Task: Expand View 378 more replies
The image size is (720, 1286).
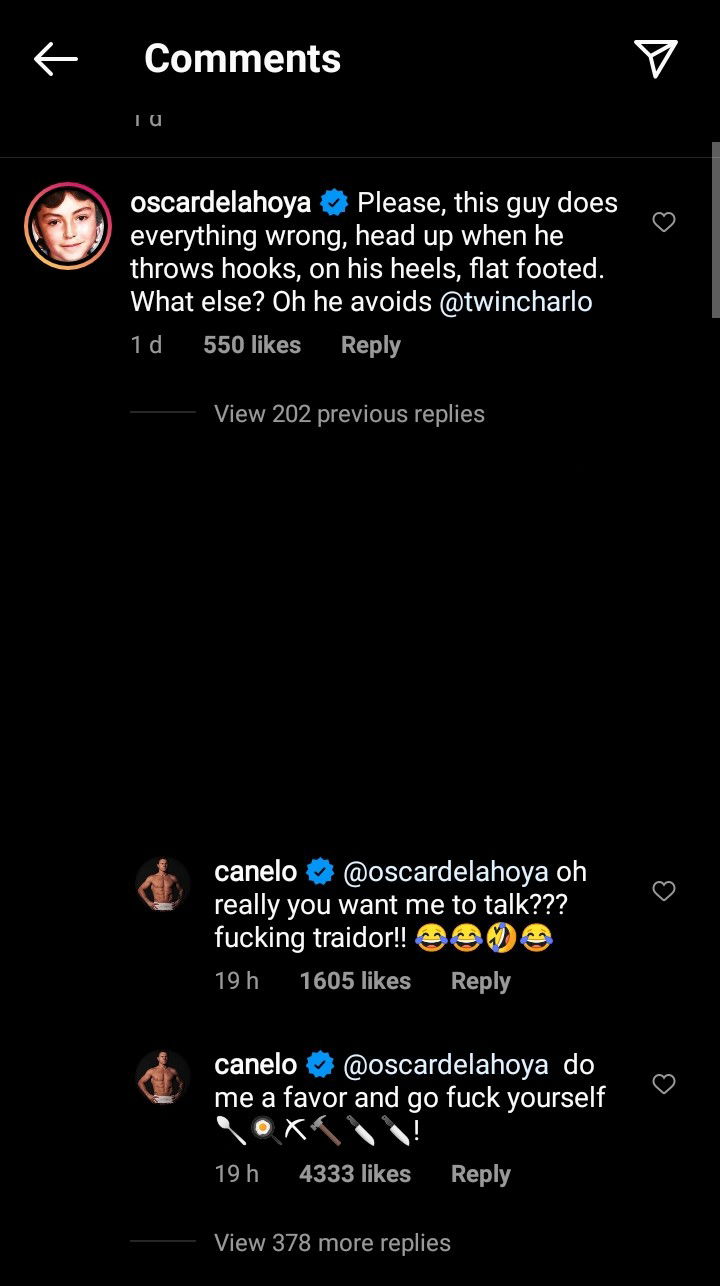Action: point(332,1243)
